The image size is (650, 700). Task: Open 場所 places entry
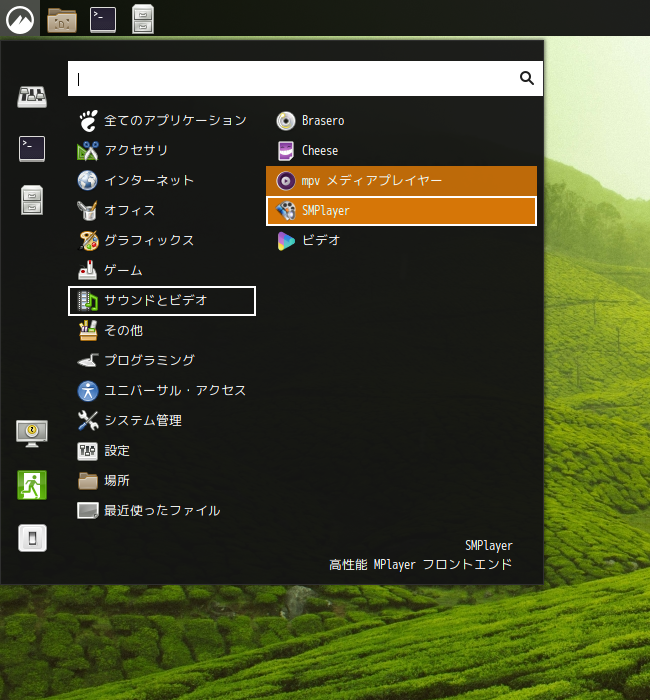[162, 481]
